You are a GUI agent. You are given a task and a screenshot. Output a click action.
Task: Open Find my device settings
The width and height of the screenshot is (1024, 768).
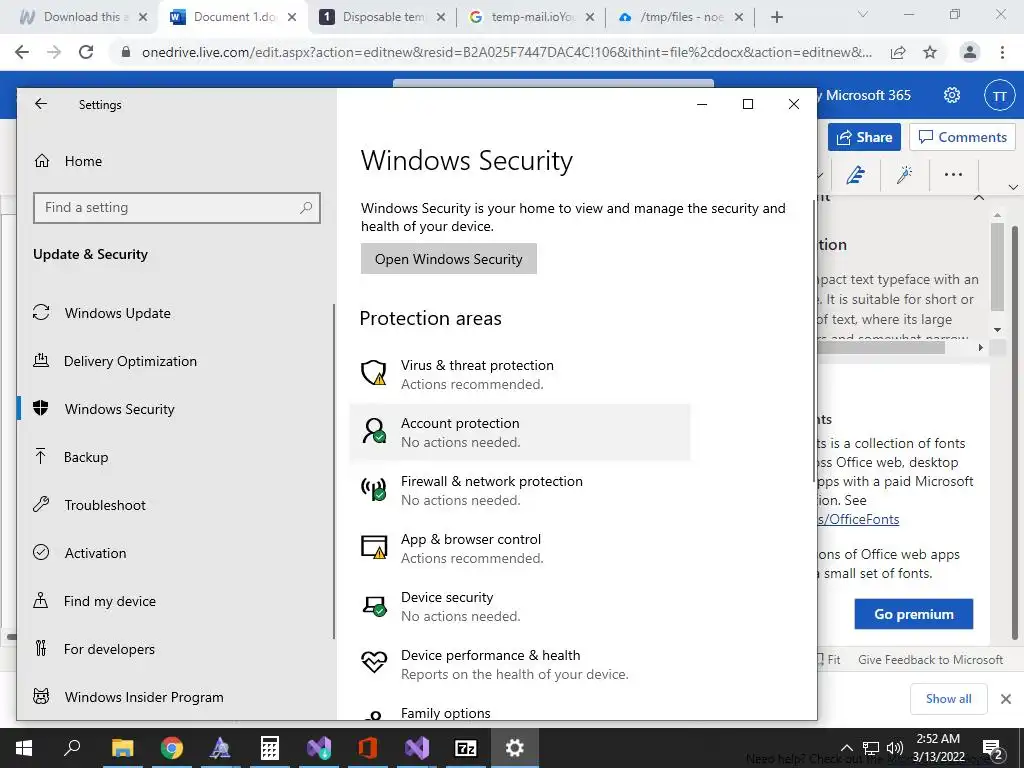[110, 601]
